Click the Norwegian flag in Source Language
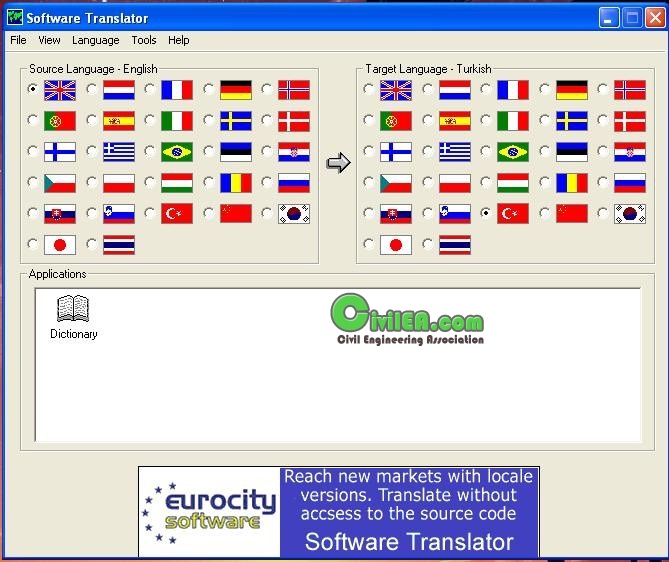The image size is (669, 562). [294, 90]
